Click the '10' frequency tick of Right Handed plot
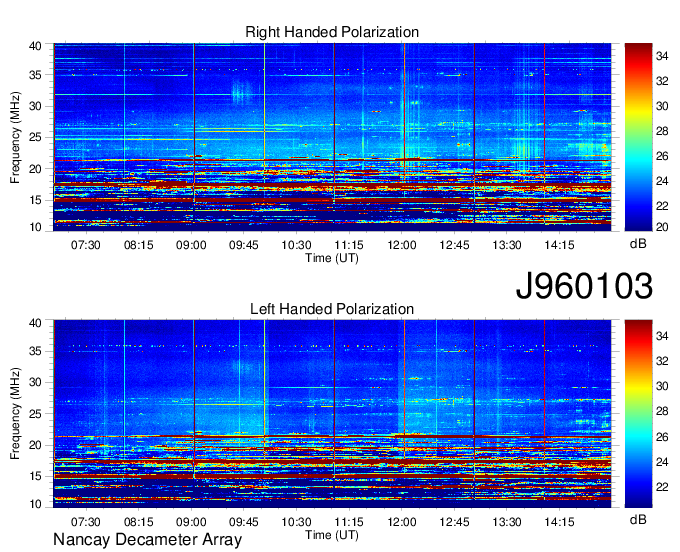The width and height of the screenshot is (680, 552). (x=36, y=227)
